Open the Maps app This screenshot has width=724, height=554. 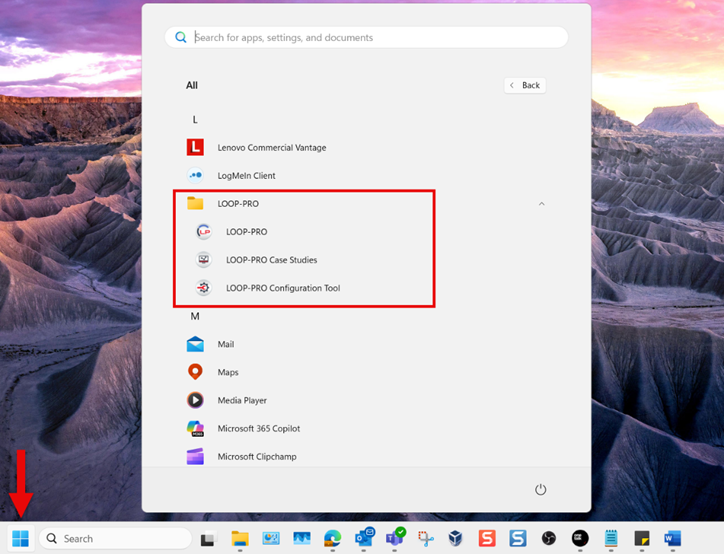[228, 372]
